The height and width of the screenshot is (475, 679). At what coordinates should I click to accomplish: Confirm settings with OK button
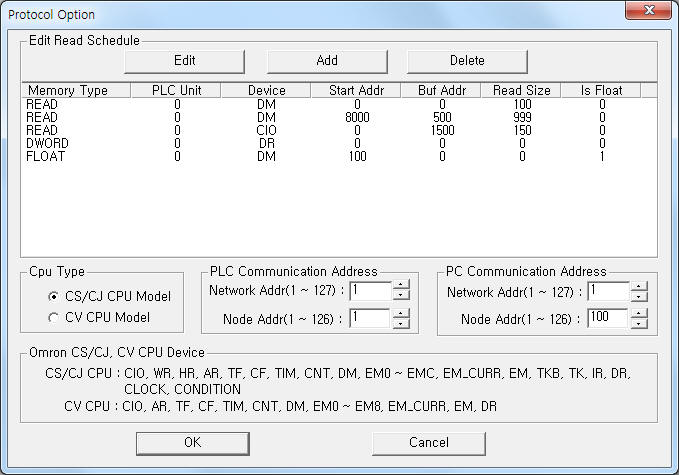click(x=193, y=443)
